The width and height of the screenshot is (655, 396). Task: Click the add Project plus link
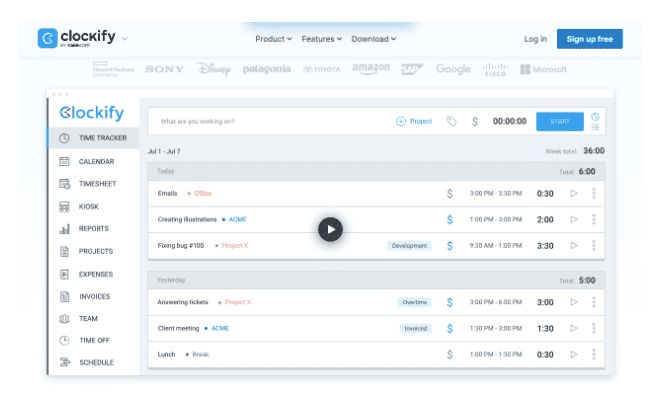coord(414,122)
